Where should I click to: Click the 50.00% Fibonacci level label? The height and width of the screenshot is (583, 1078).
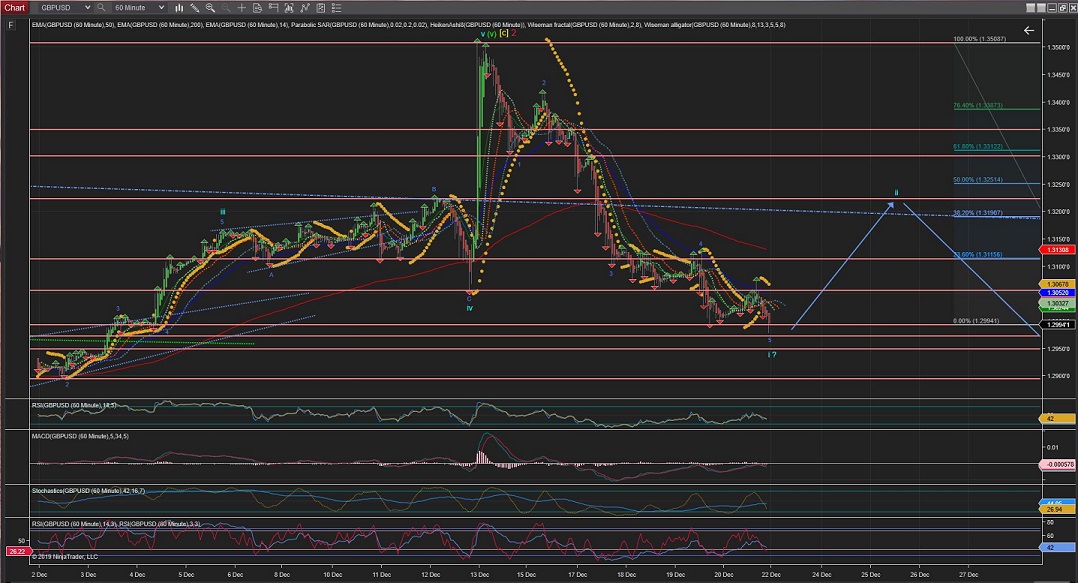pyautogui.click(x=978, y=180)
